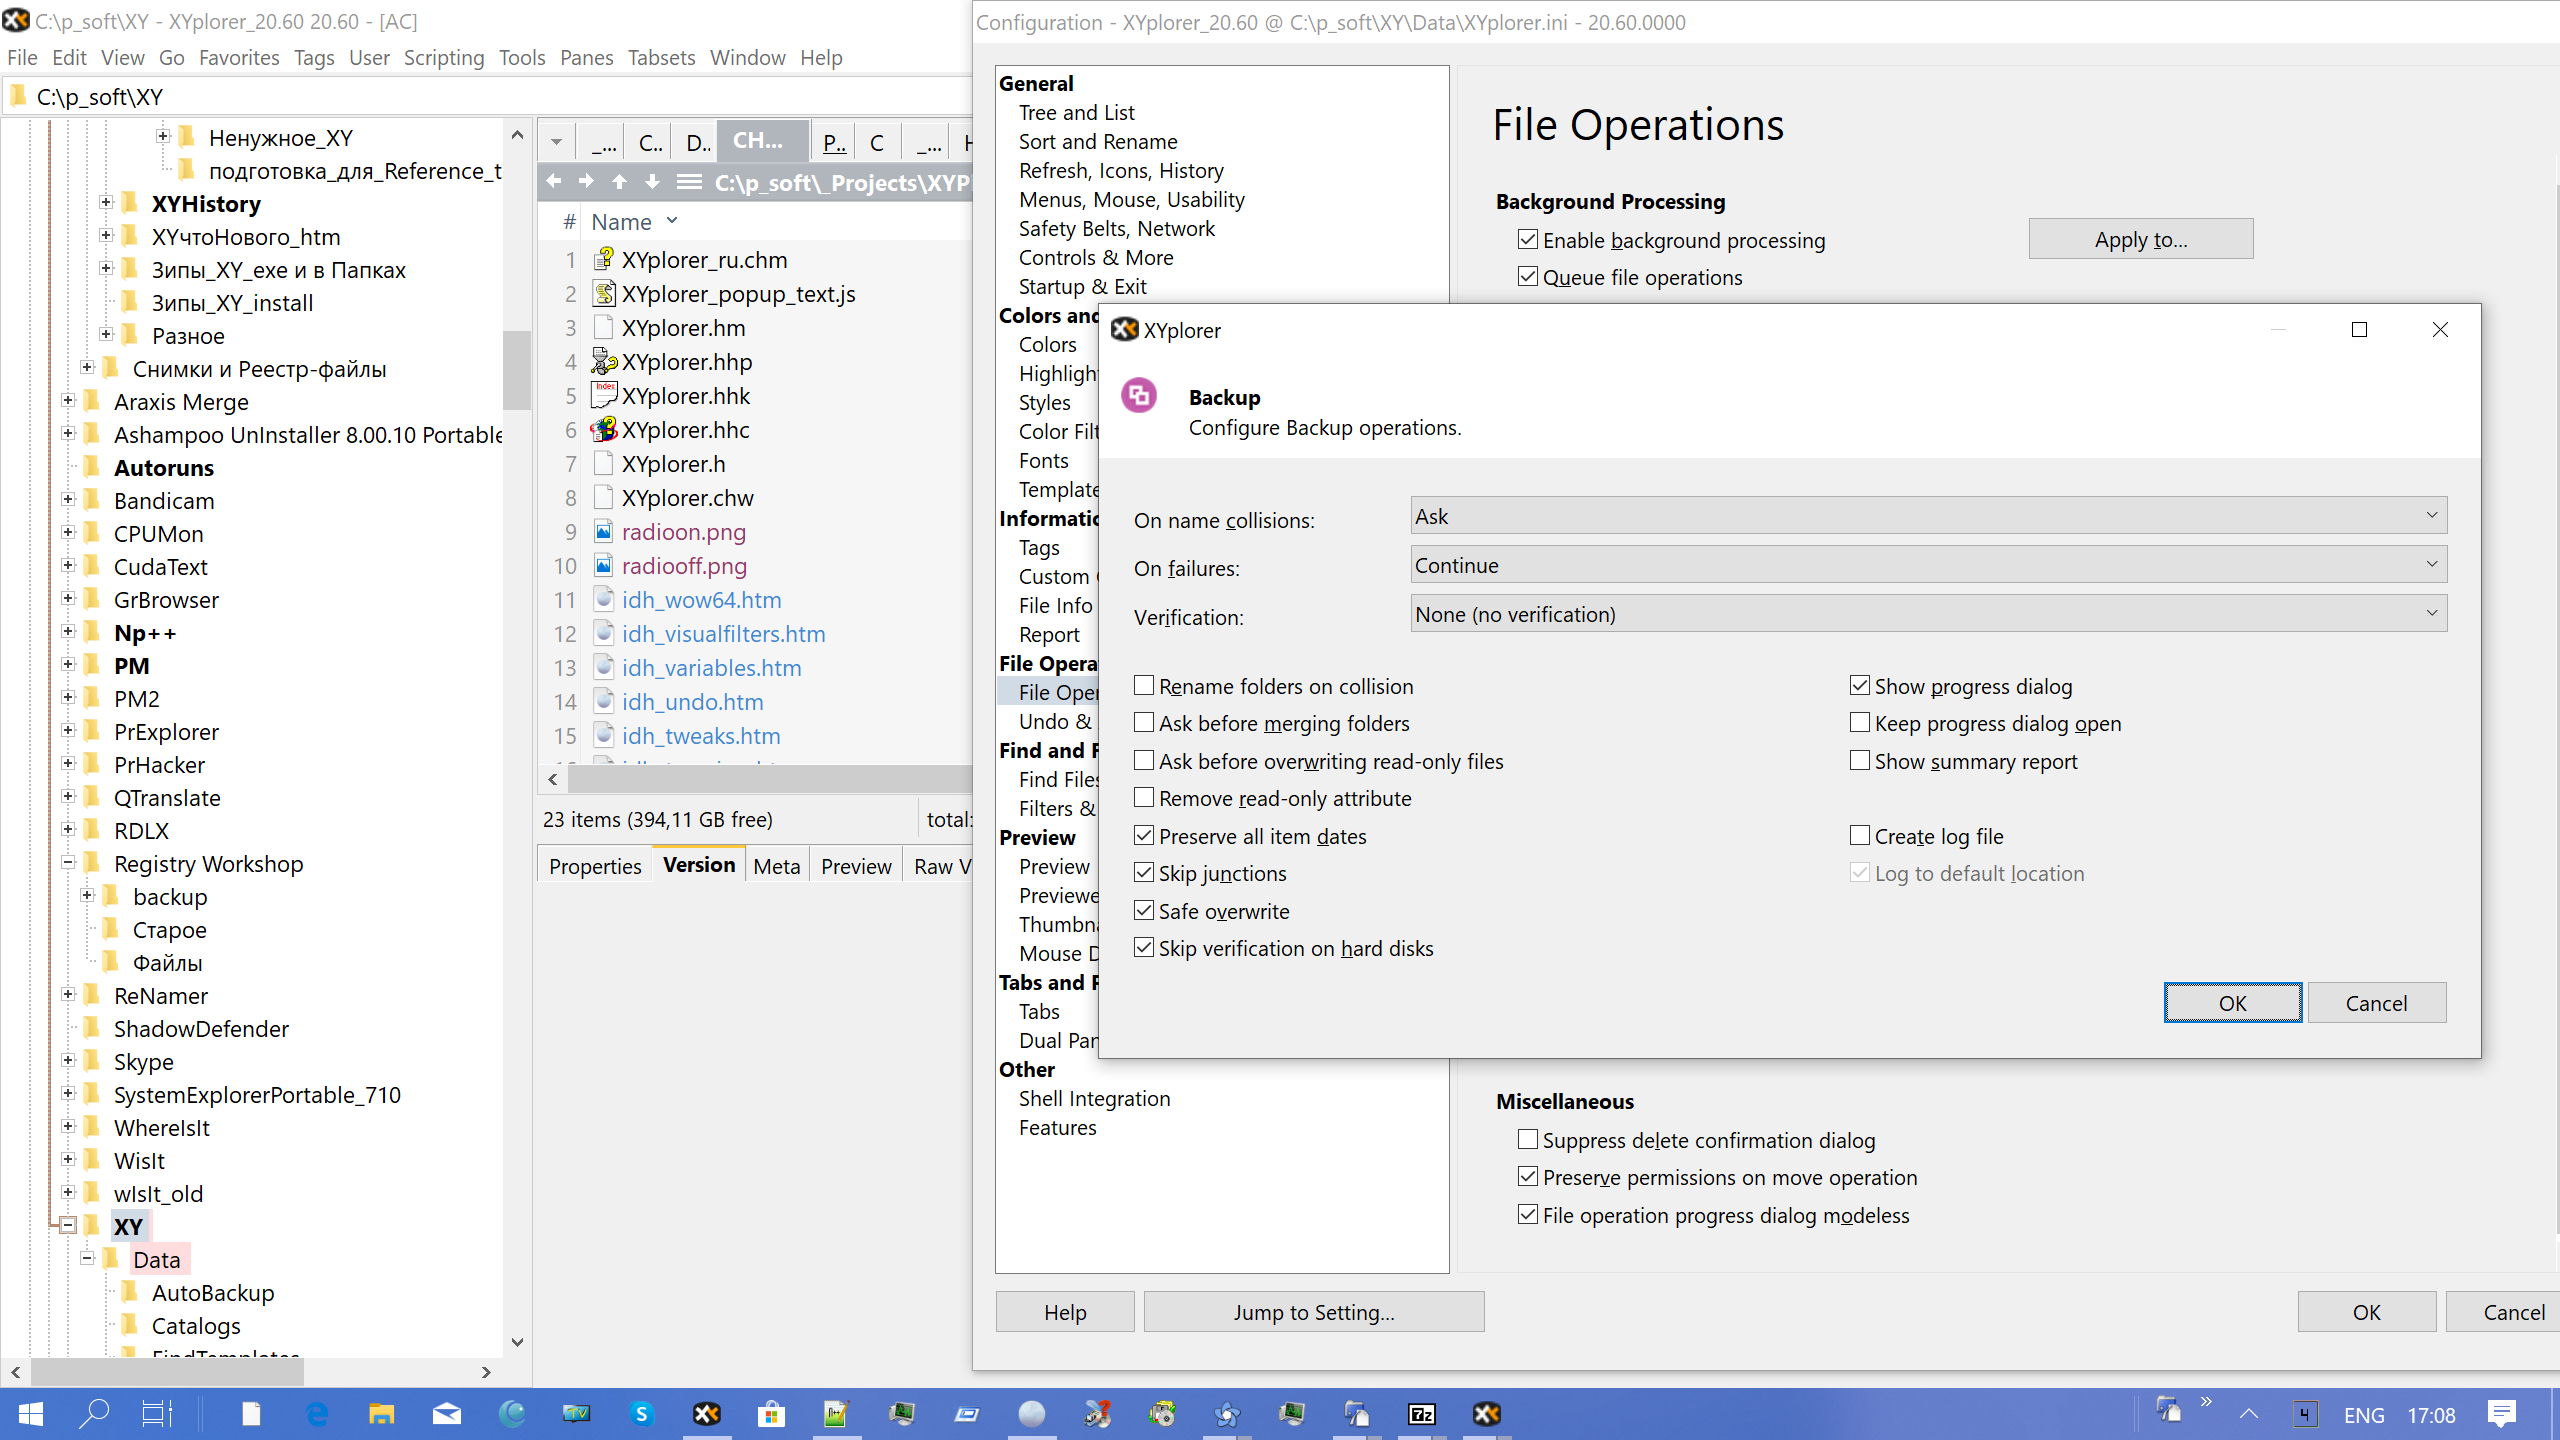
Task: Open the Tabsets menu
Action: (x=661, y=57)
